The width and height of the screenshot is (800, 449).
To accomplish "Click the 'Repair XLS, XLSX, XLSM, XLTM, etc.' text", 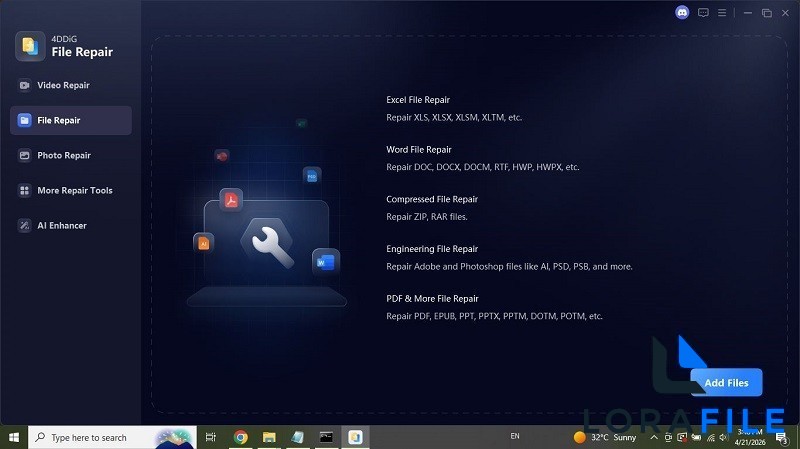I will (x=454, y=117).
